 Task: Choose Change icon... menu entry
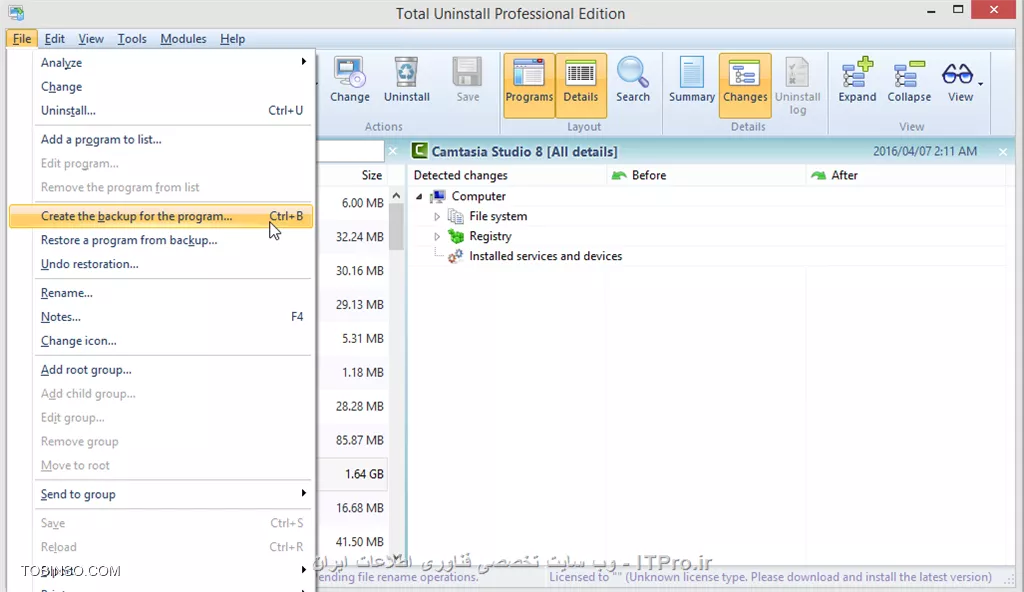(161, 341)
